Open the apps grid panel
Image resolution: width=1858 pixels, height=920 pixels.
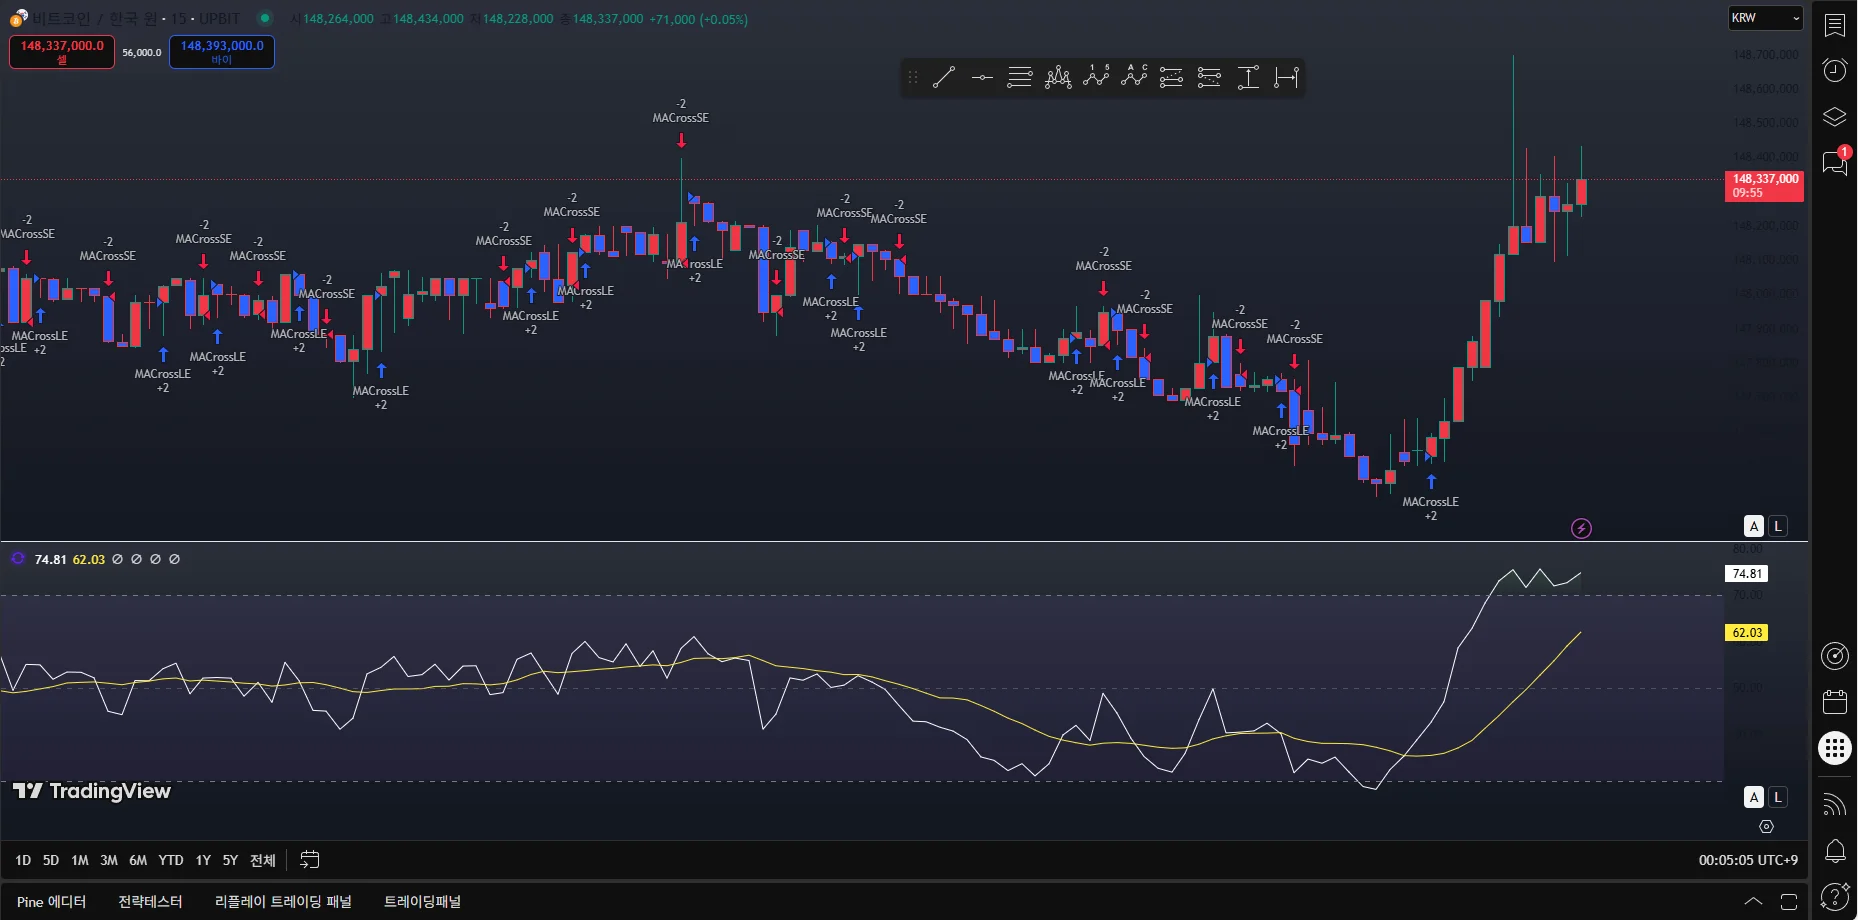[x=1835, y=748]
